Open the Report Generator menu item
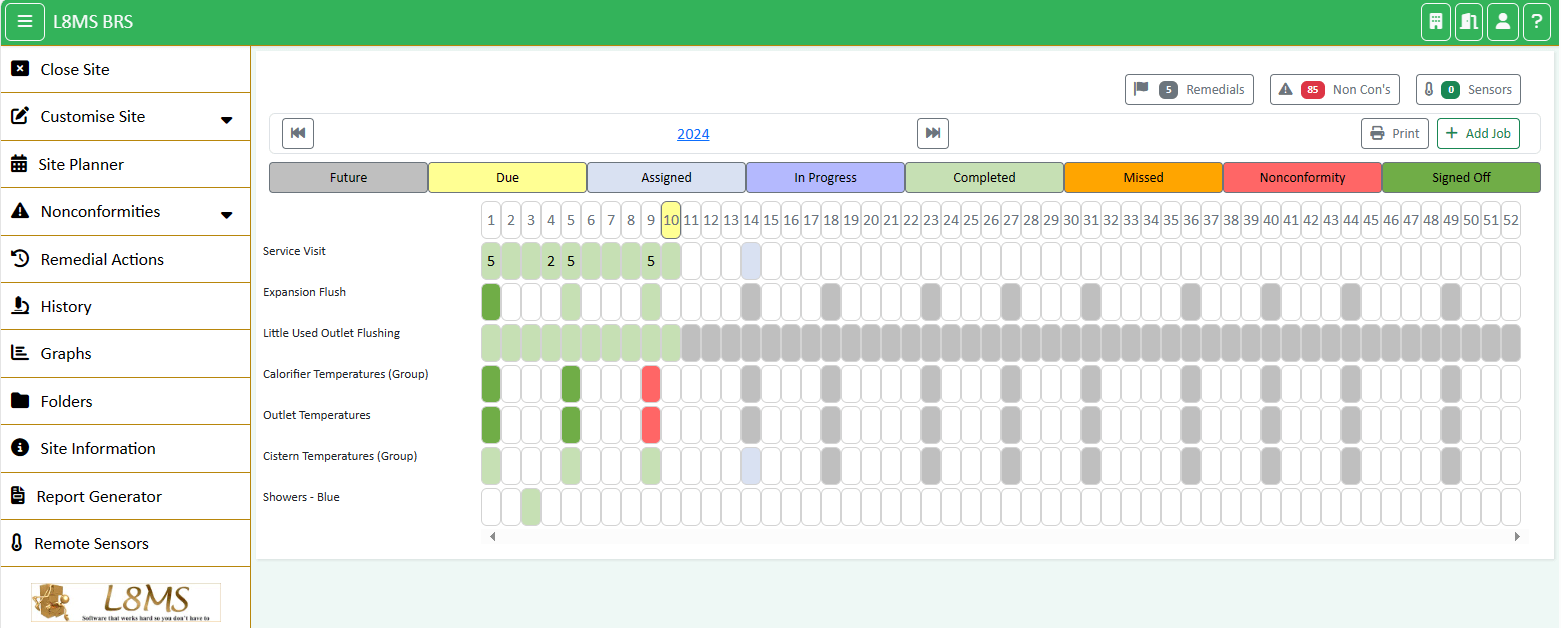 (x=98, y=496)
